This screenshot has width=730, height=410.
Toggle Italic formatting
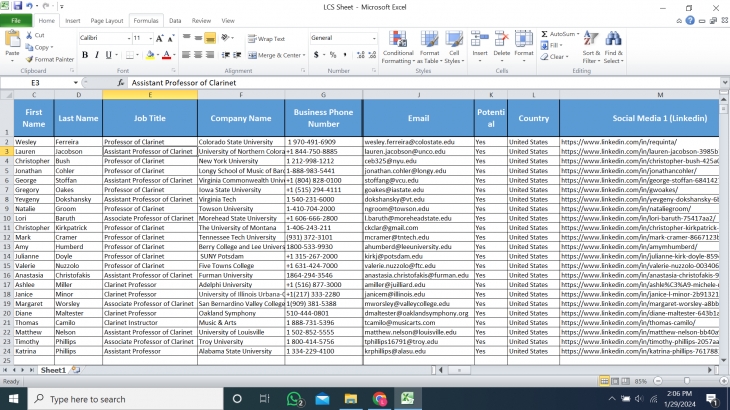click(x=96, y=55)
